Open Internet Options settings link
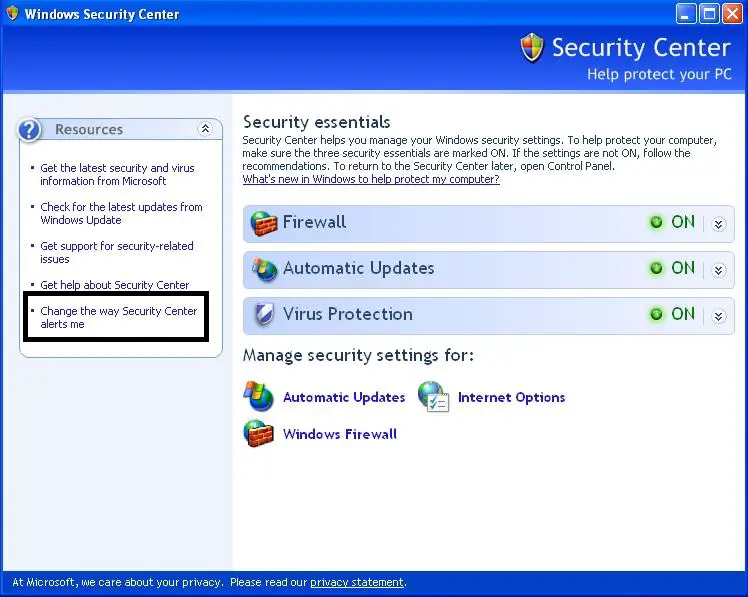 tap(511, 397)
